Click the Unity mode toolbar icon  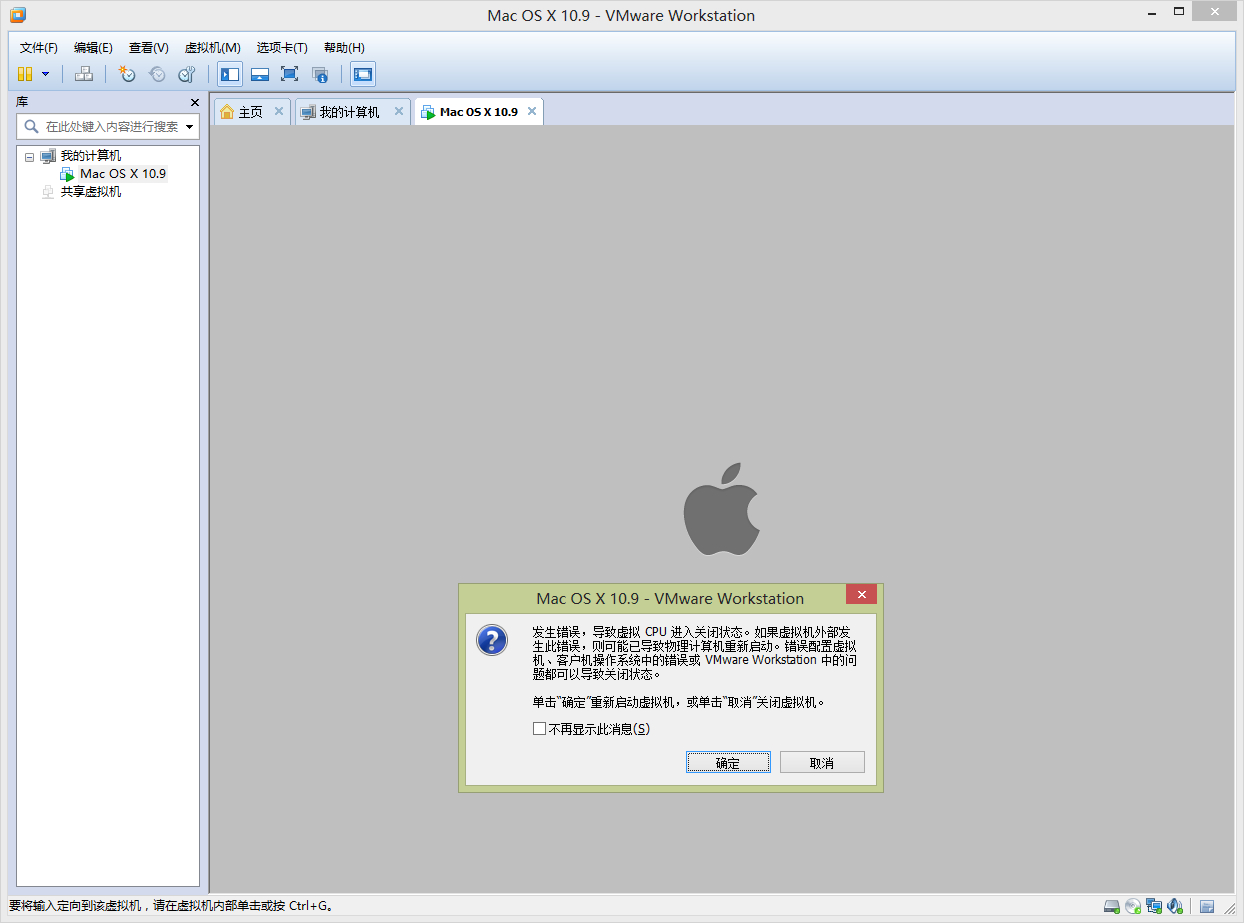320,74
